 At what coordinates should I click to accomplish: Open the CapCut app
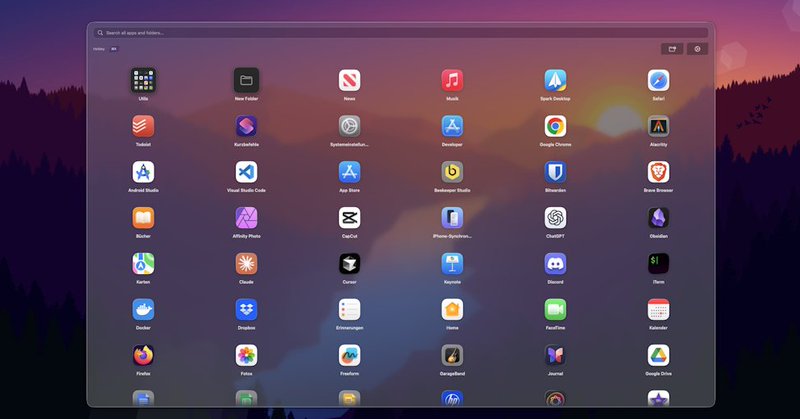pos(349,218)
